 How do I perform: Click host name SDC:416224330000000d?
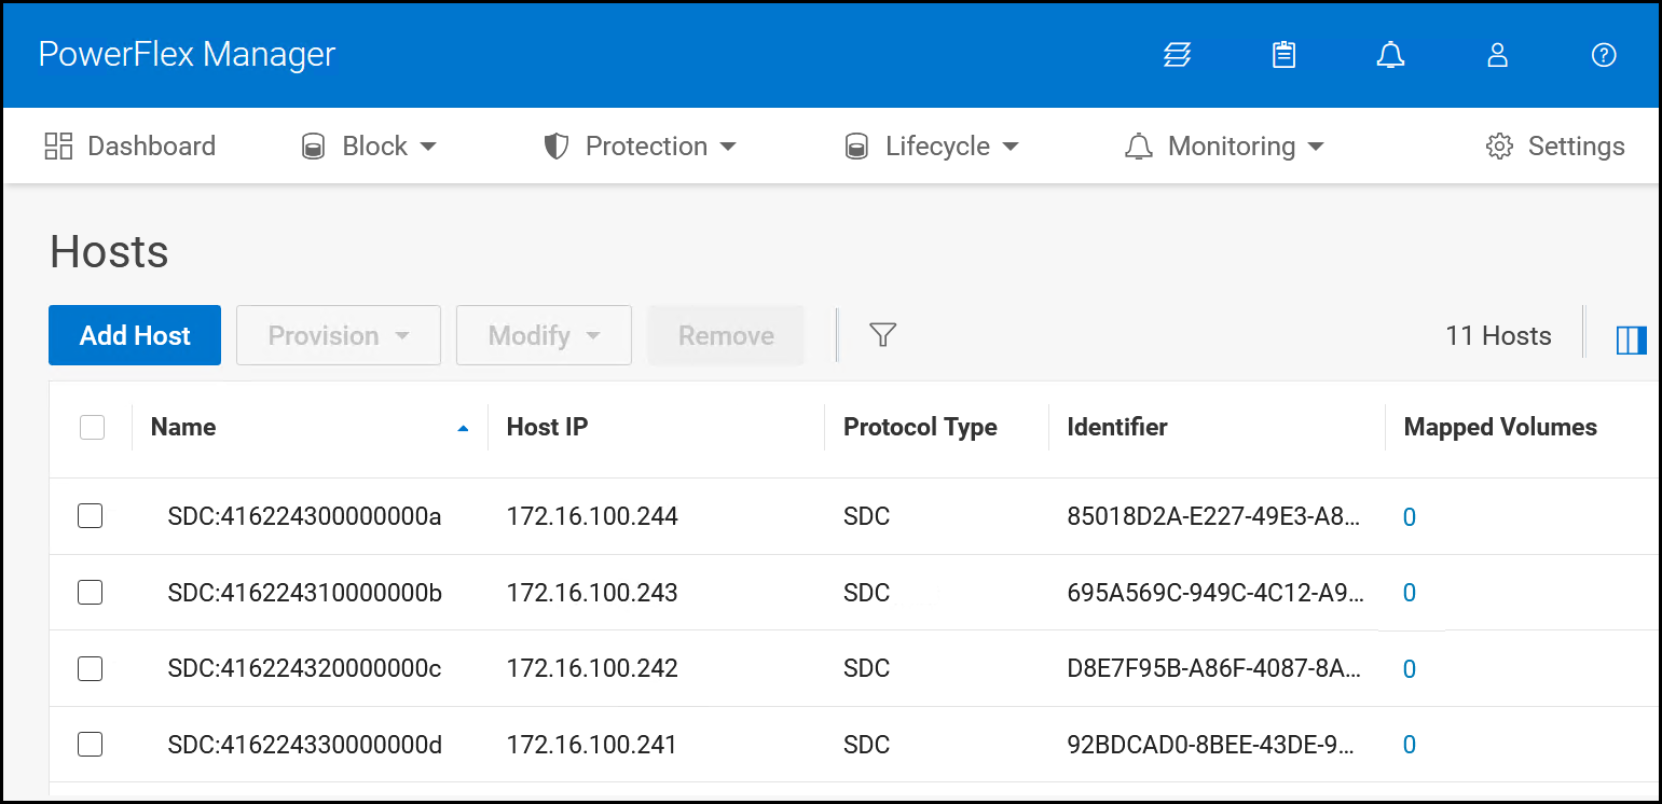click(305, 744)
